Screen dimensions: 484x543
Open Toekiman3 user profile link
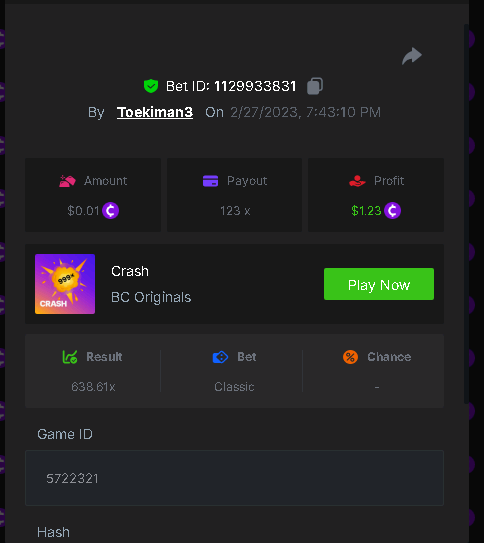point(155,112)
